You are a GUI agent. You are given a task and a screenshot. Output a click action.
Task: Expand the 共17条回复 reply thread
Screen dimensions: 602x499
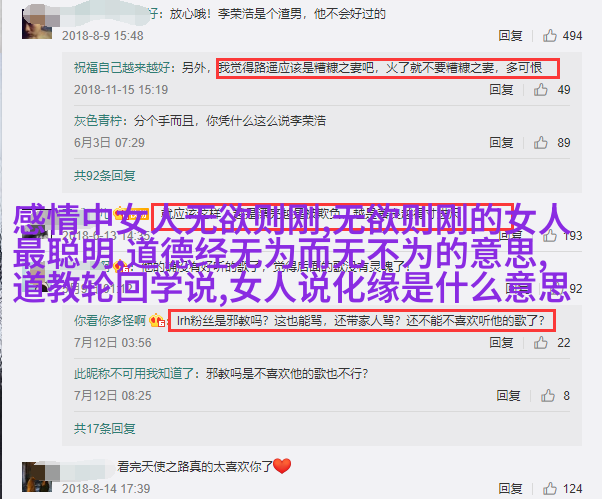pyautogui.click(x=104, y=428)
